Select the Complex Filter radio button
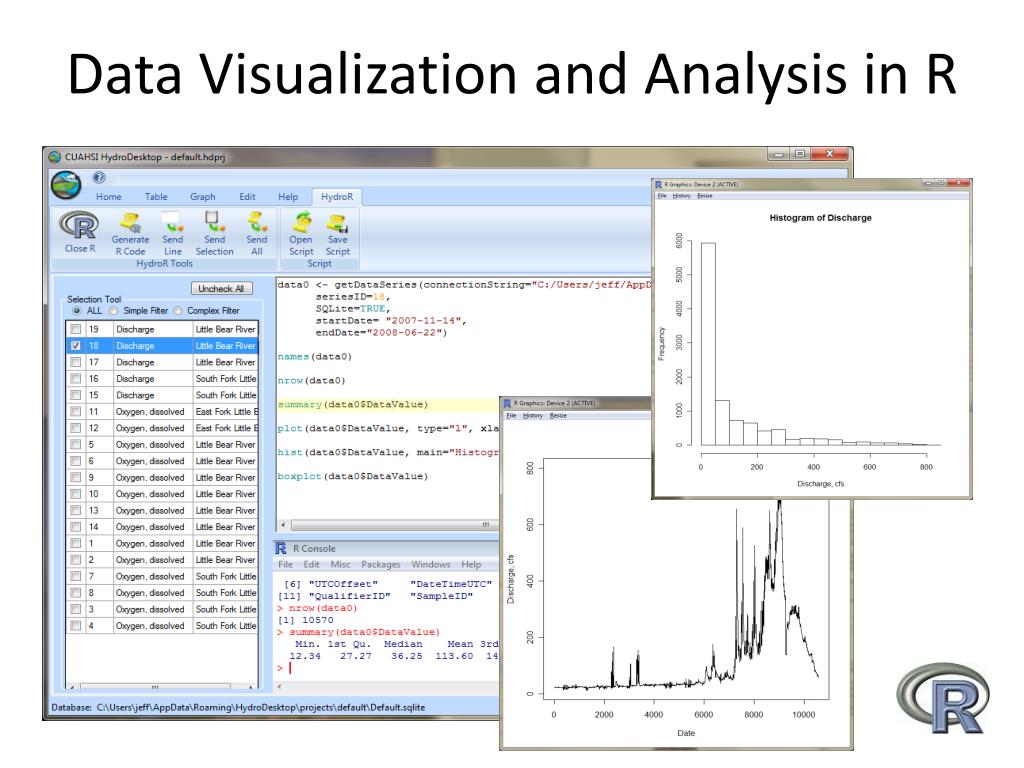The width and height of the screenshot is (1024, 768). coord(178,311)
